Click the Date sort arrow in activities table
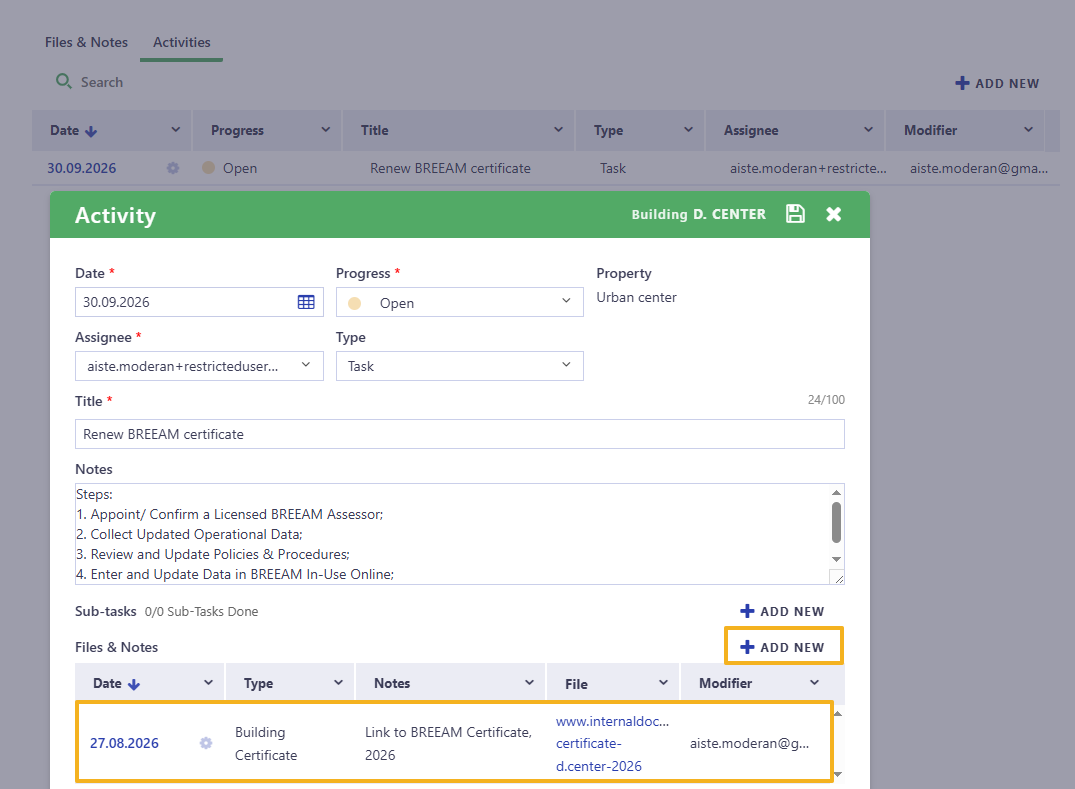This screenshot has height=789, width=1075. (91, 131)
